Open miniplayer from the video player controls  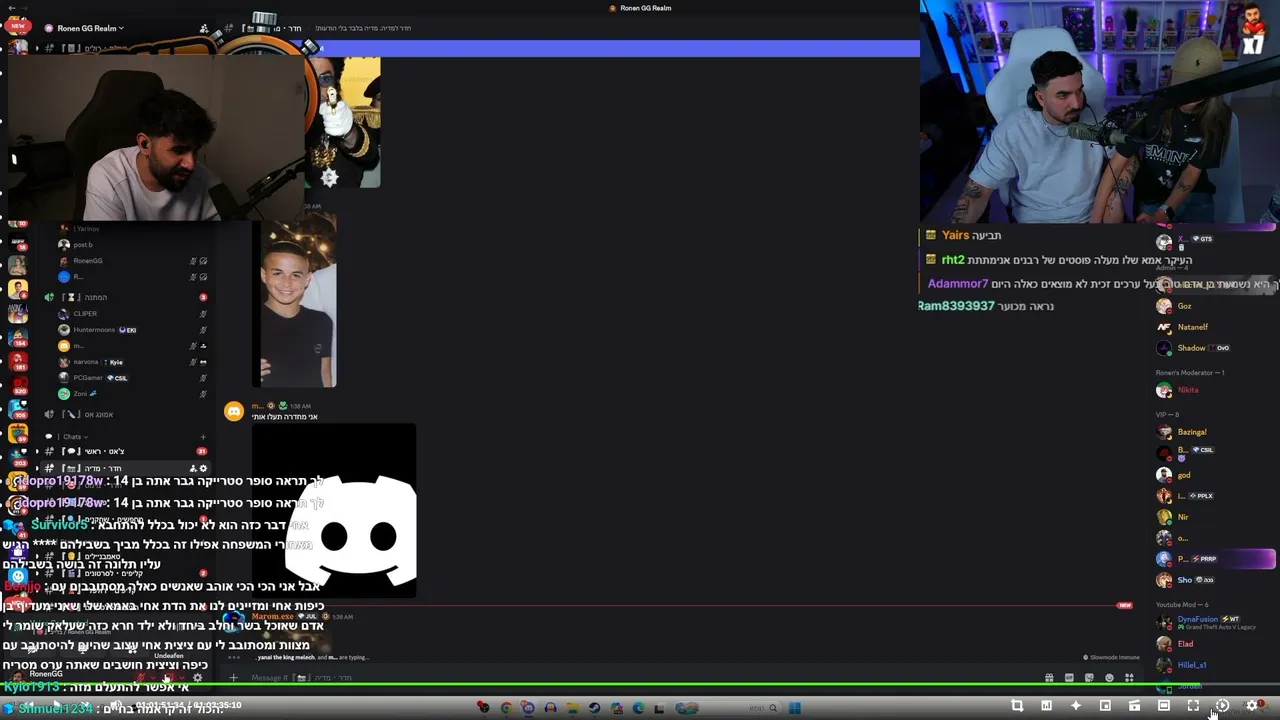(x=1105, y=706)
